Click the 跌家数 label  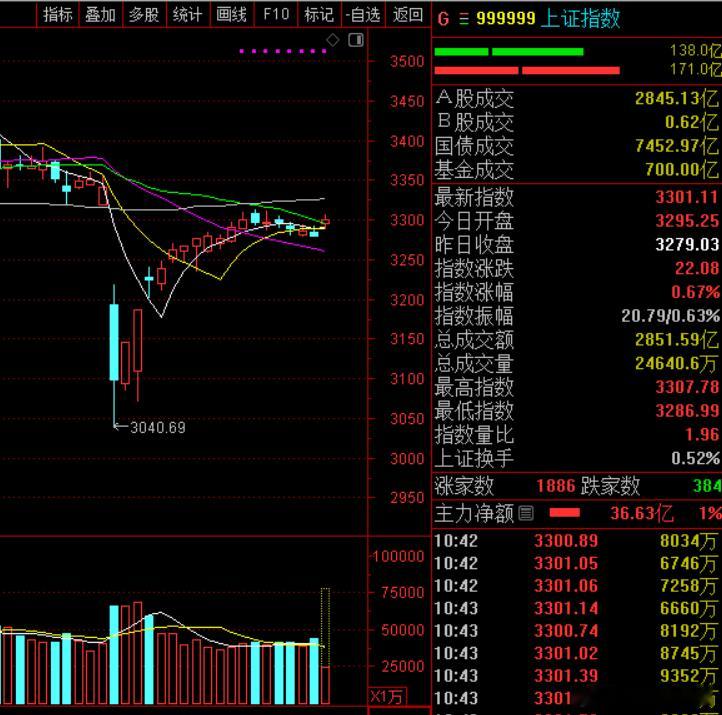pyautogui.click(x=611, y=486)
